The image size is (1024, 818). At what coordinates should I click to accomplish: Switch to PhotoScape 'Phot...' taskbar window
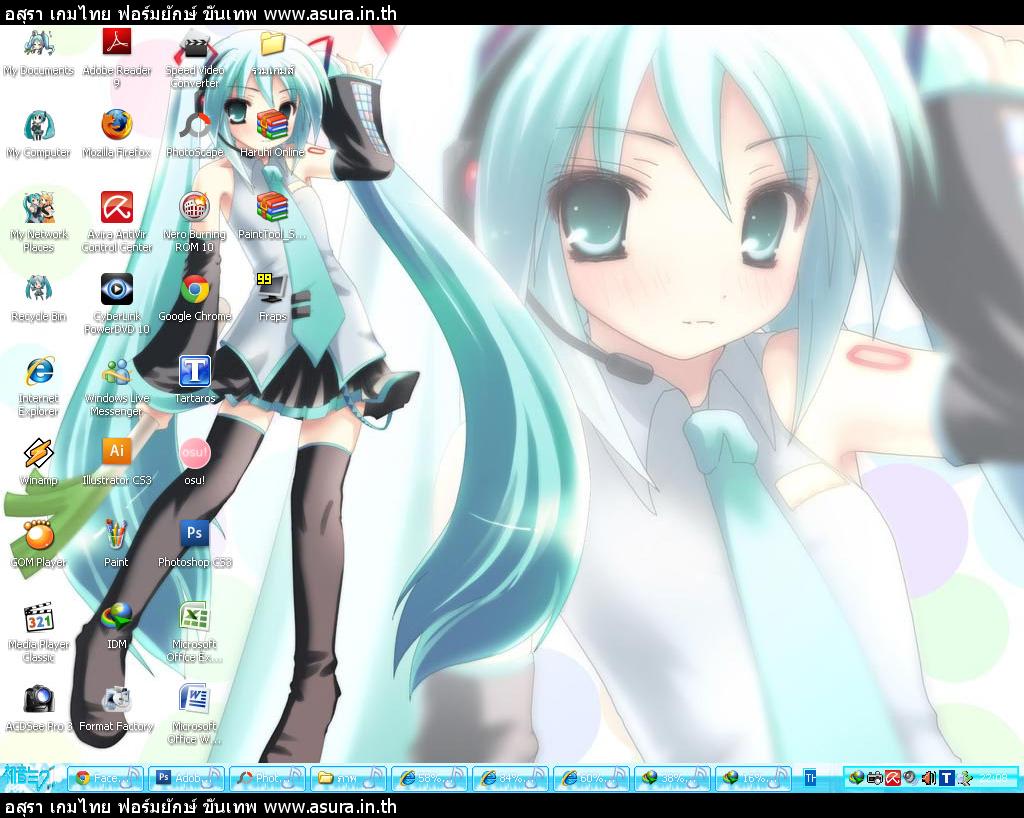pyautogui.click(x=268, y=778)
